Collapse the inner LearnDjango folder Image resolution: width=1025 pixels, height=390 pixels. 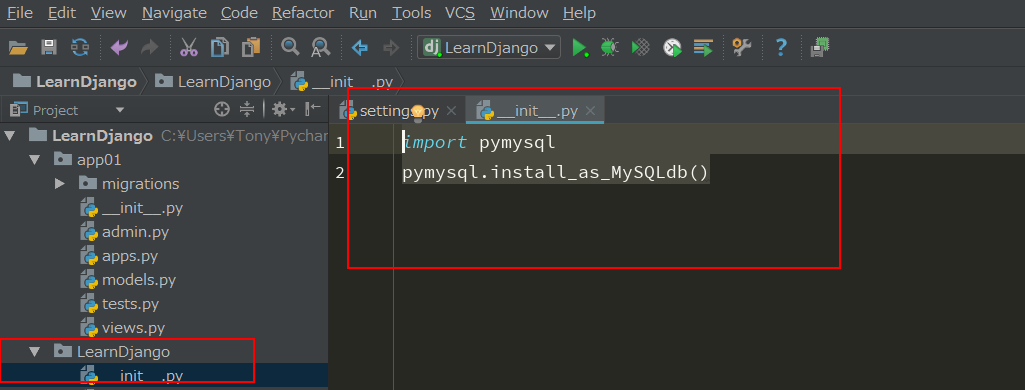click(34, 351)
